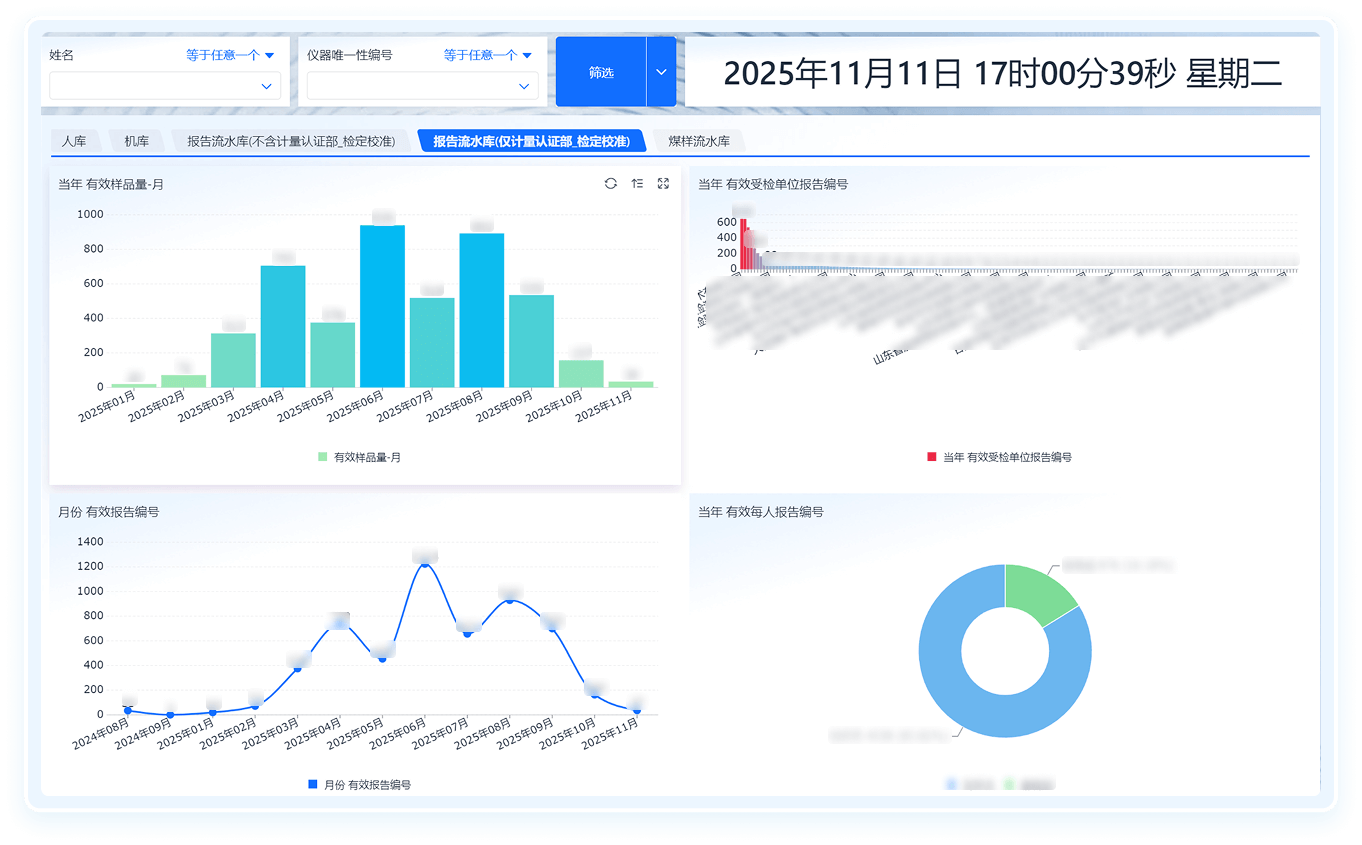The height and width of the screenshot is (845, 1362).
Task: Open the 仪器唯一性编号 condition dropdown
Action: coord(488,56)
